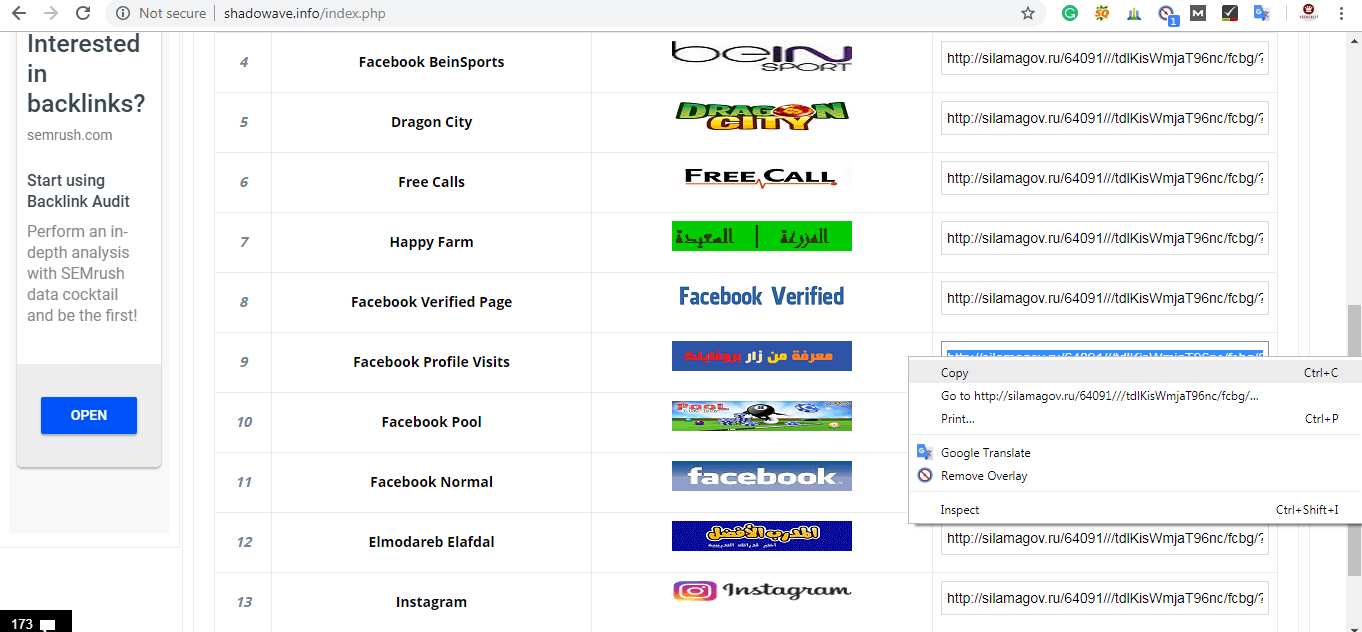This screenshot has width=1362, height=632.
Task: Click the 173 comment counter
Action: pos(22,624)
